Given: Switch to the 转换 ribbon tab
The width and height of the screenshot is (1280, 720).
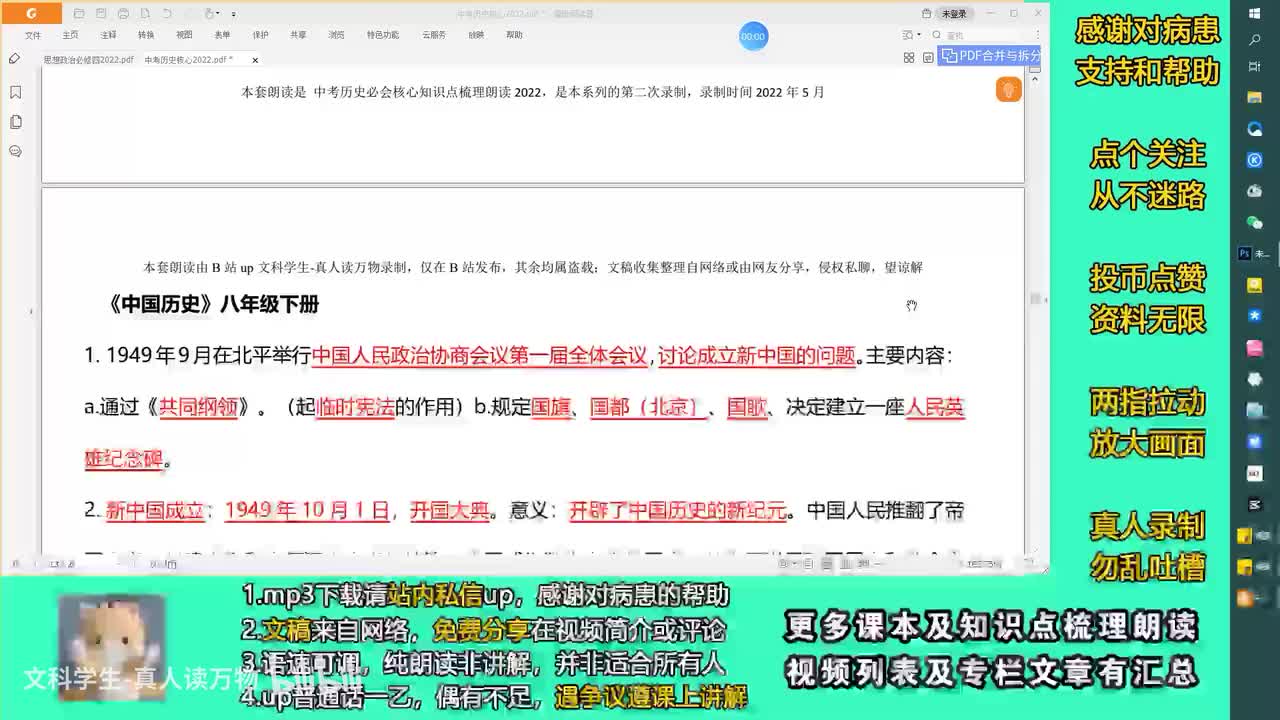Looking at the screenshot, I should 146,35.
